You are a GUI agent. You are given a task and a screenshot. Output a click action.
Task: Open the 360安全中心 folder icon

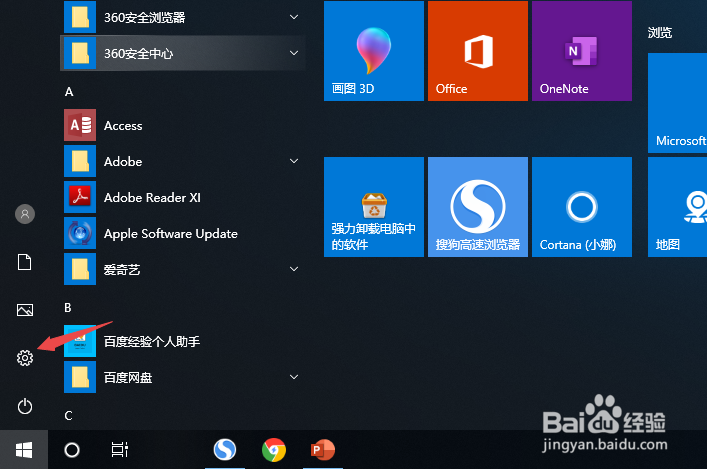pyautogui.click(x=80, y=53)
